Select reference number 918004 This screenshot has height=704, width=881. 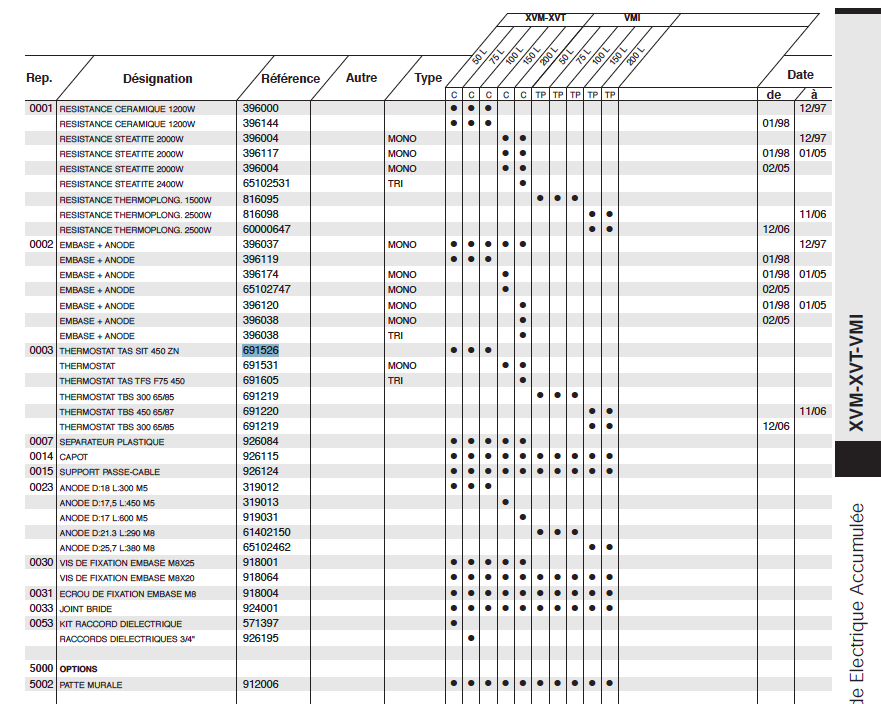click(261, 593)
